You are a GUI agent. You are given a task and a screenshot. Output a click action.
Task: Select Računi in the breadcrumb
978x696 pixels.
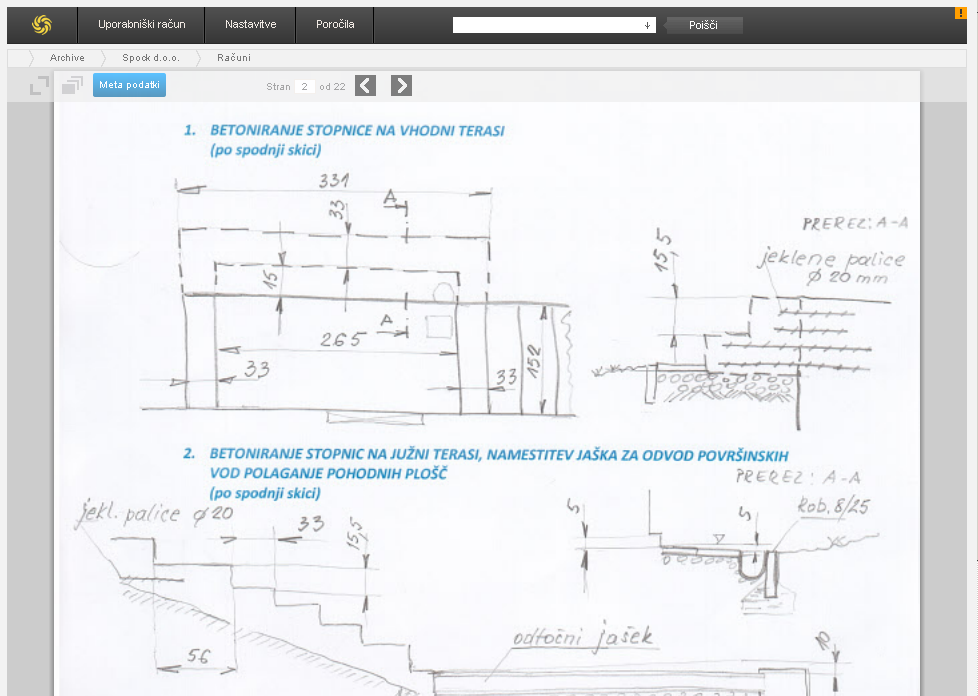pos(234,58)
